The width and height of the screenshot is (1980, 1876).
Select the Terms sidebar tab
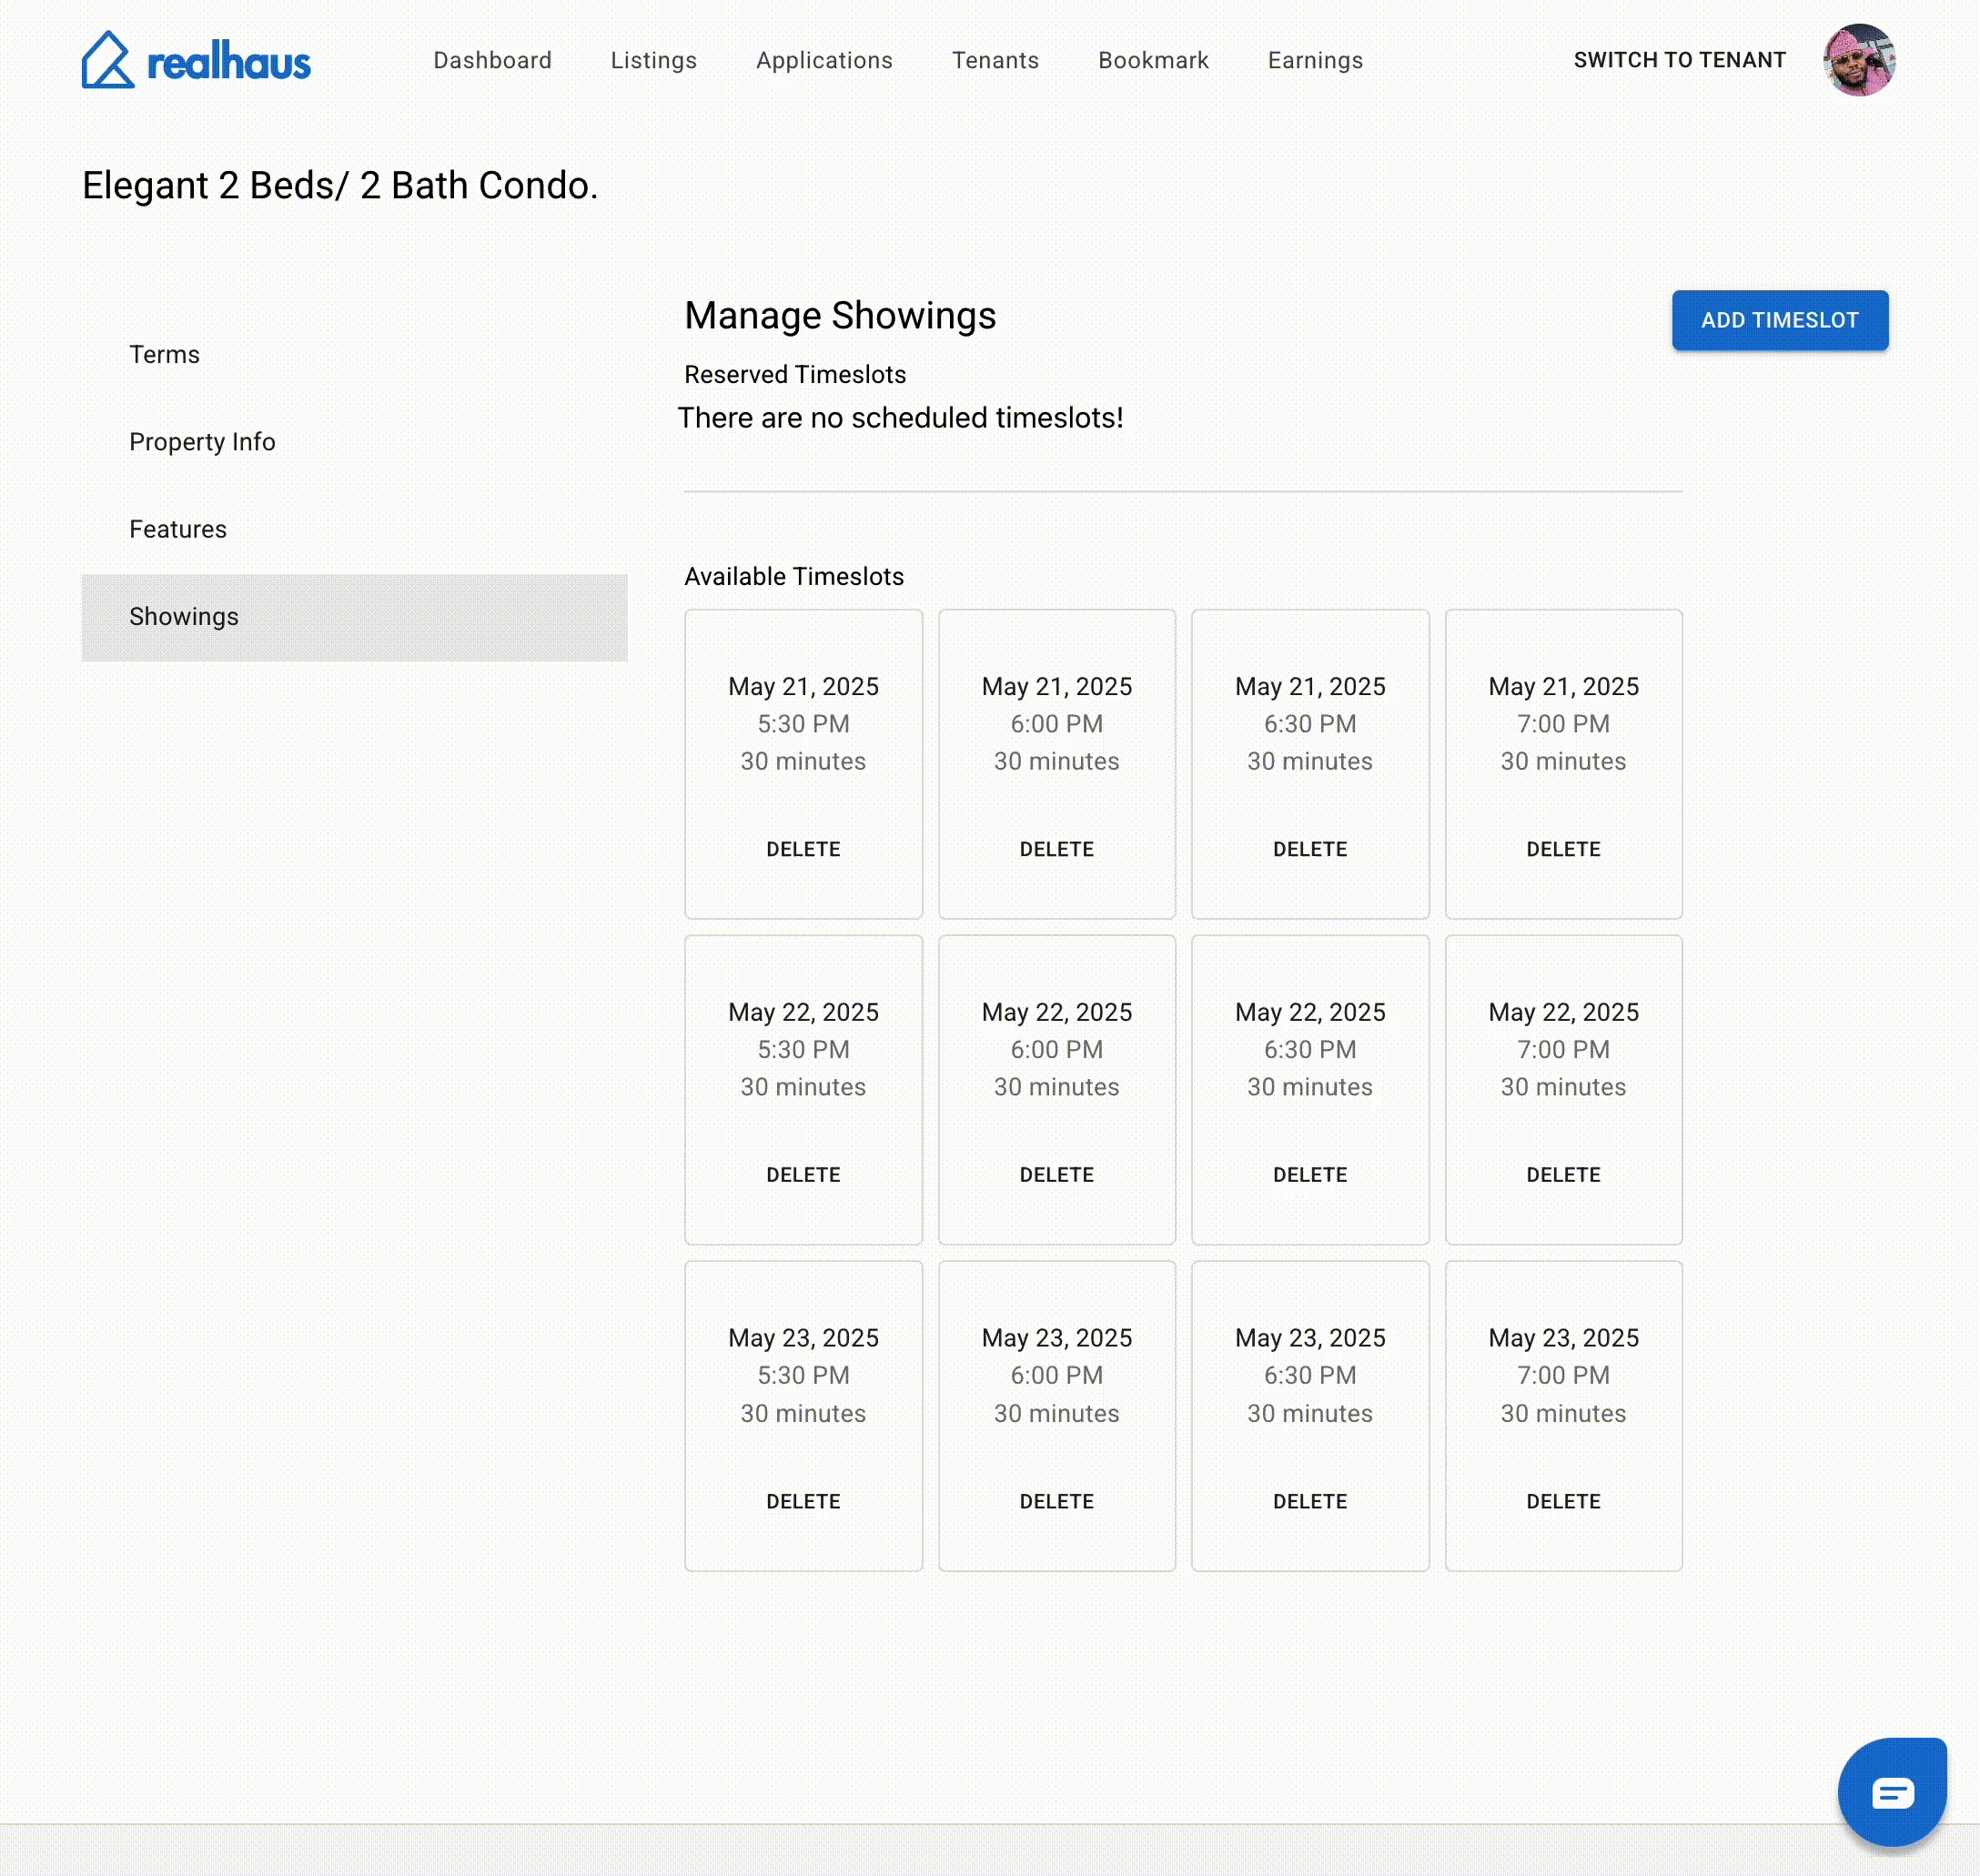164,354
